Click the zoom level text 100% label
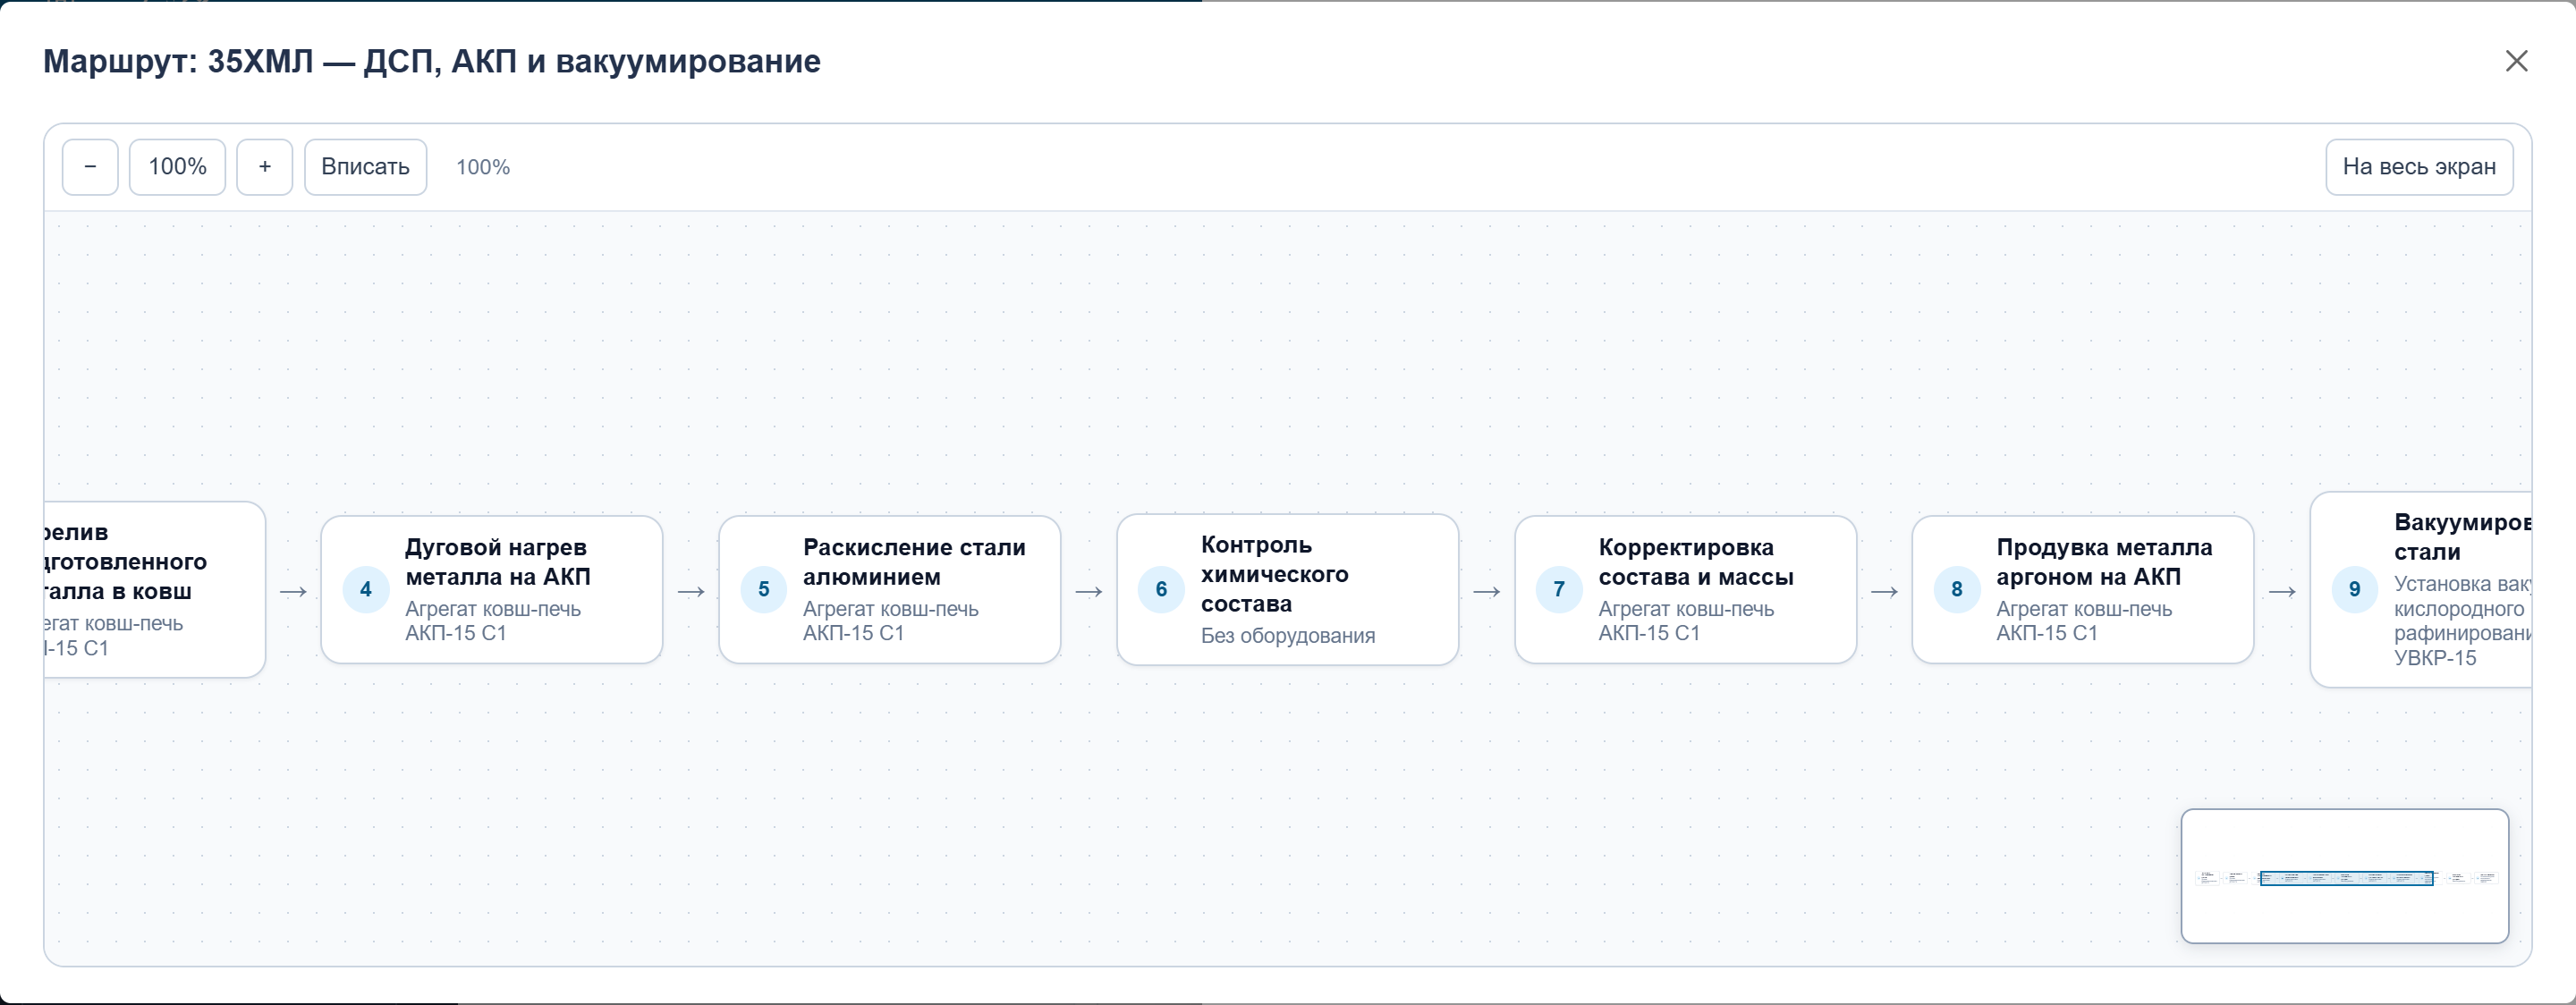The width and height of the screenshot is (2576, 1005). click(483, 167)
